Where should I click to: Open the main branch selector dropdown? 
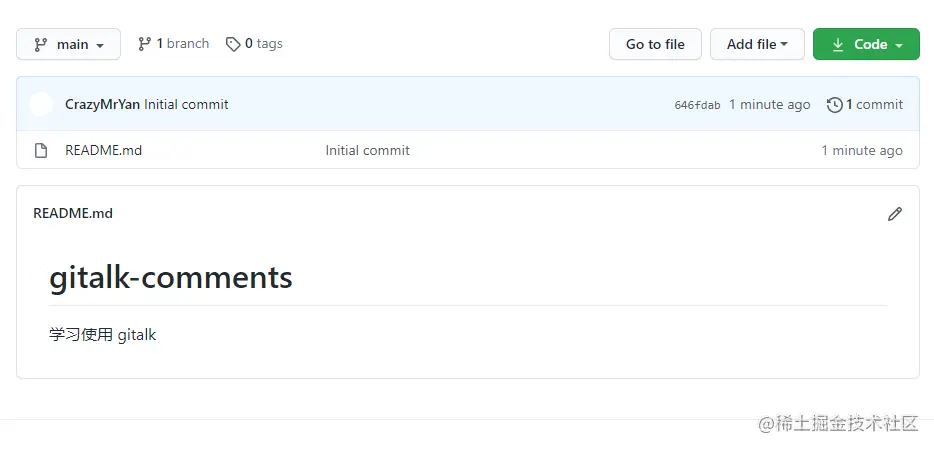[68, 45]
